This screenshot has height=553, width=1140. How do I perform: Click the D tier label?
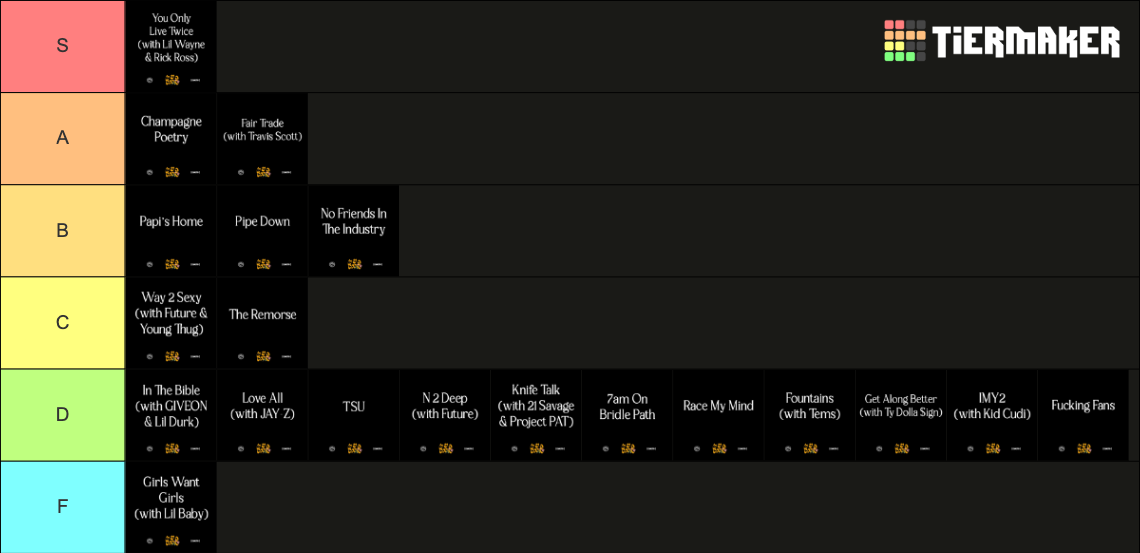click(63, 415)
